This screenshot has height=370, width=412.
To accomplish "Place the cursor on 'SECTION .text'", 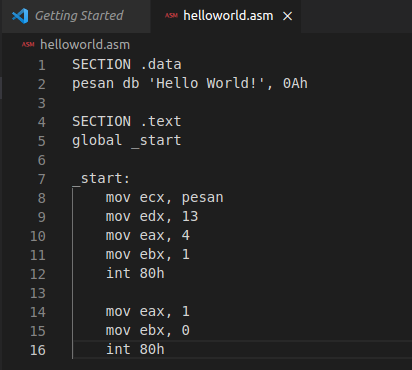I will [x=127, y=121].
